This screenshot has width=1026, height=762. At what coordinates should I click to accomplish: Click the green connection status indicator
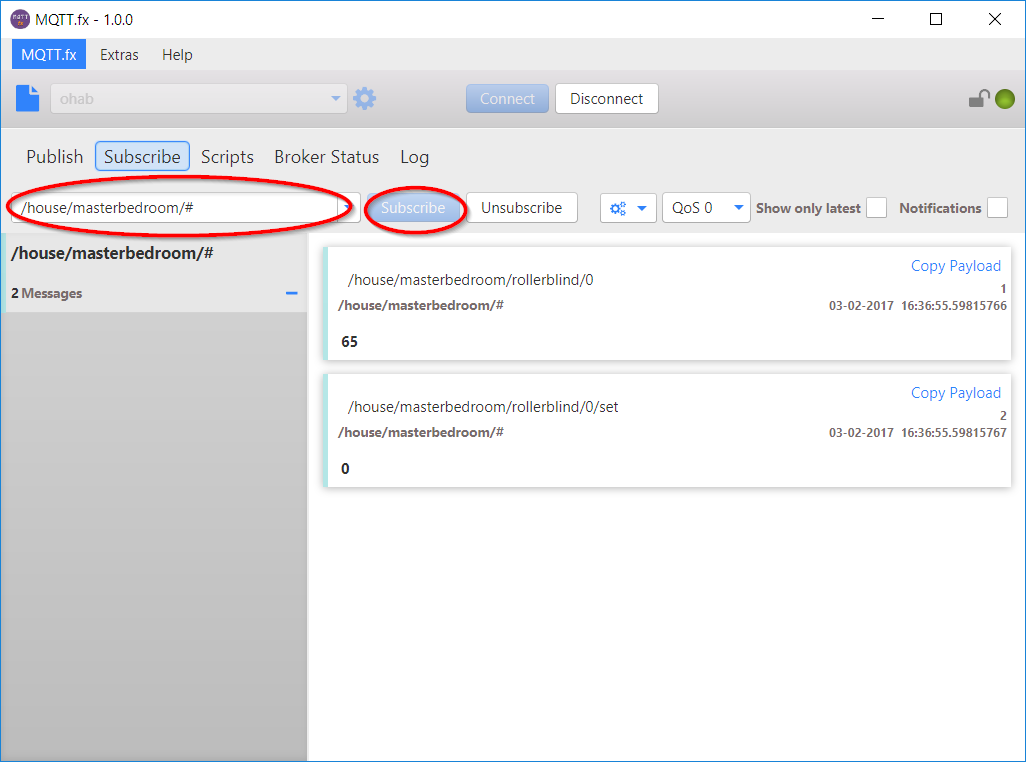[1005, 99]
